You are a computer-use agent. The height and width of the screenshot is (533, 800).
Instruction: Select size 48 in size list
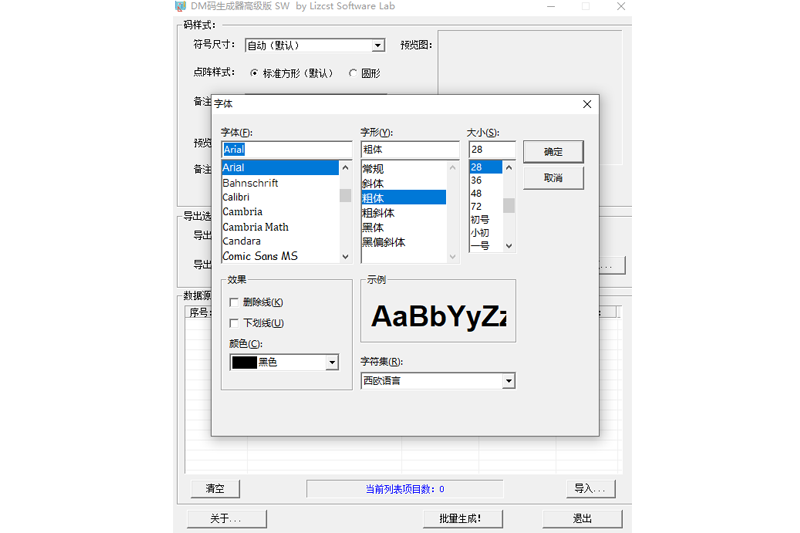[486, 193]
